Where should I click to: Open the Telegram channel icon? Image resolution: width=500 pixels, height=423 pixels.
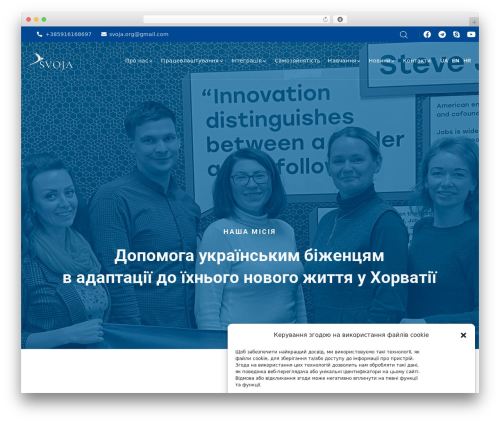(x=442, y=34)
